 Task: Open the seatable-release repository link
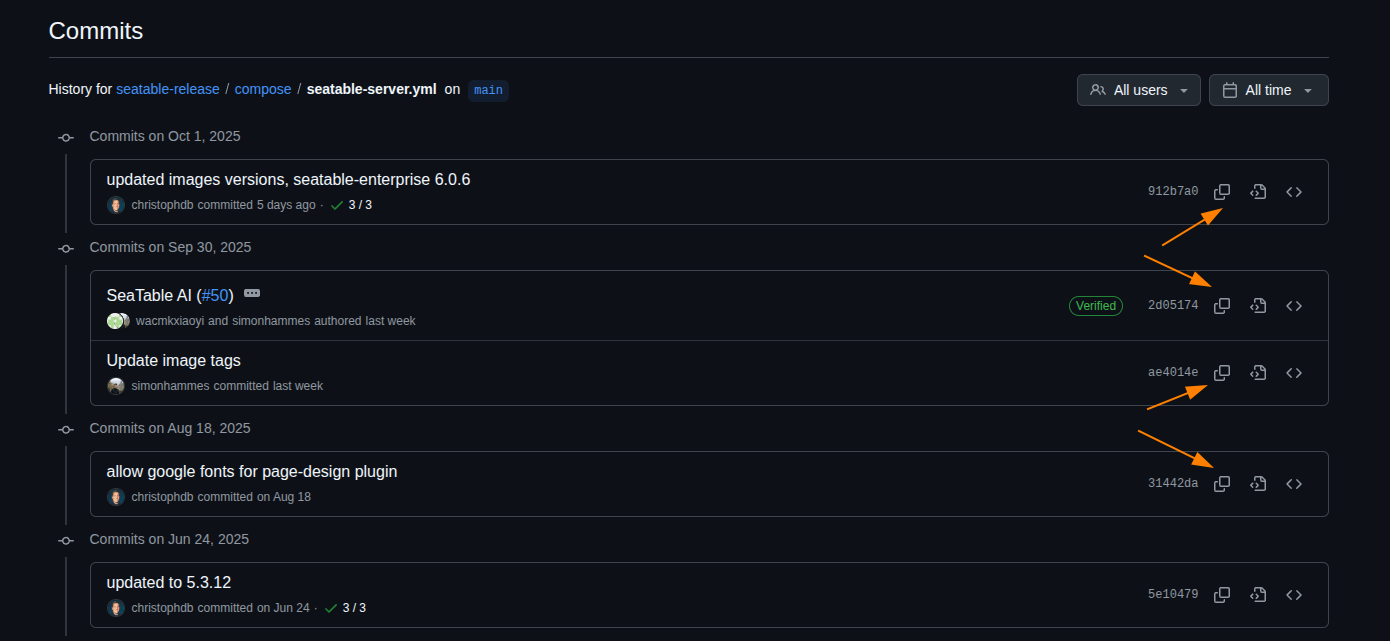click(x=168, y=89)
